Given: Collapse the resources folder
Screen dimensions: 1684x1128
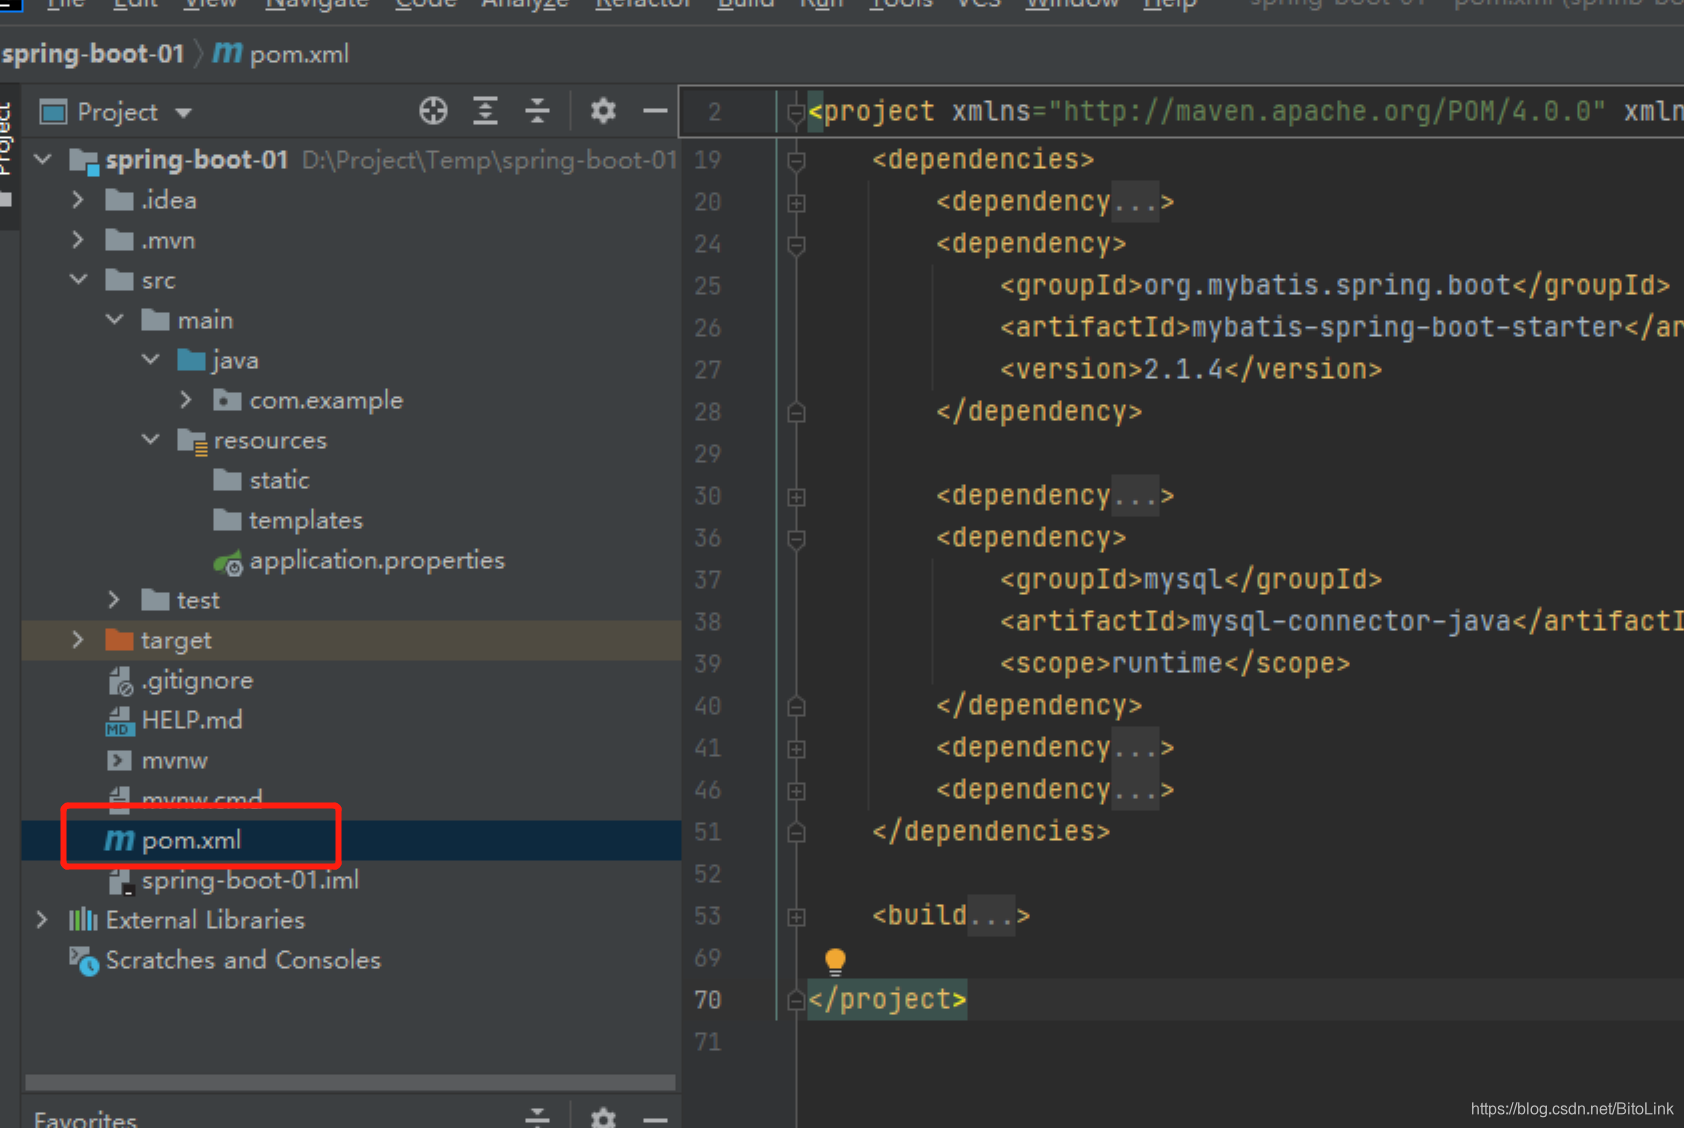Looking at the screenshot, I should coord(151,440).
